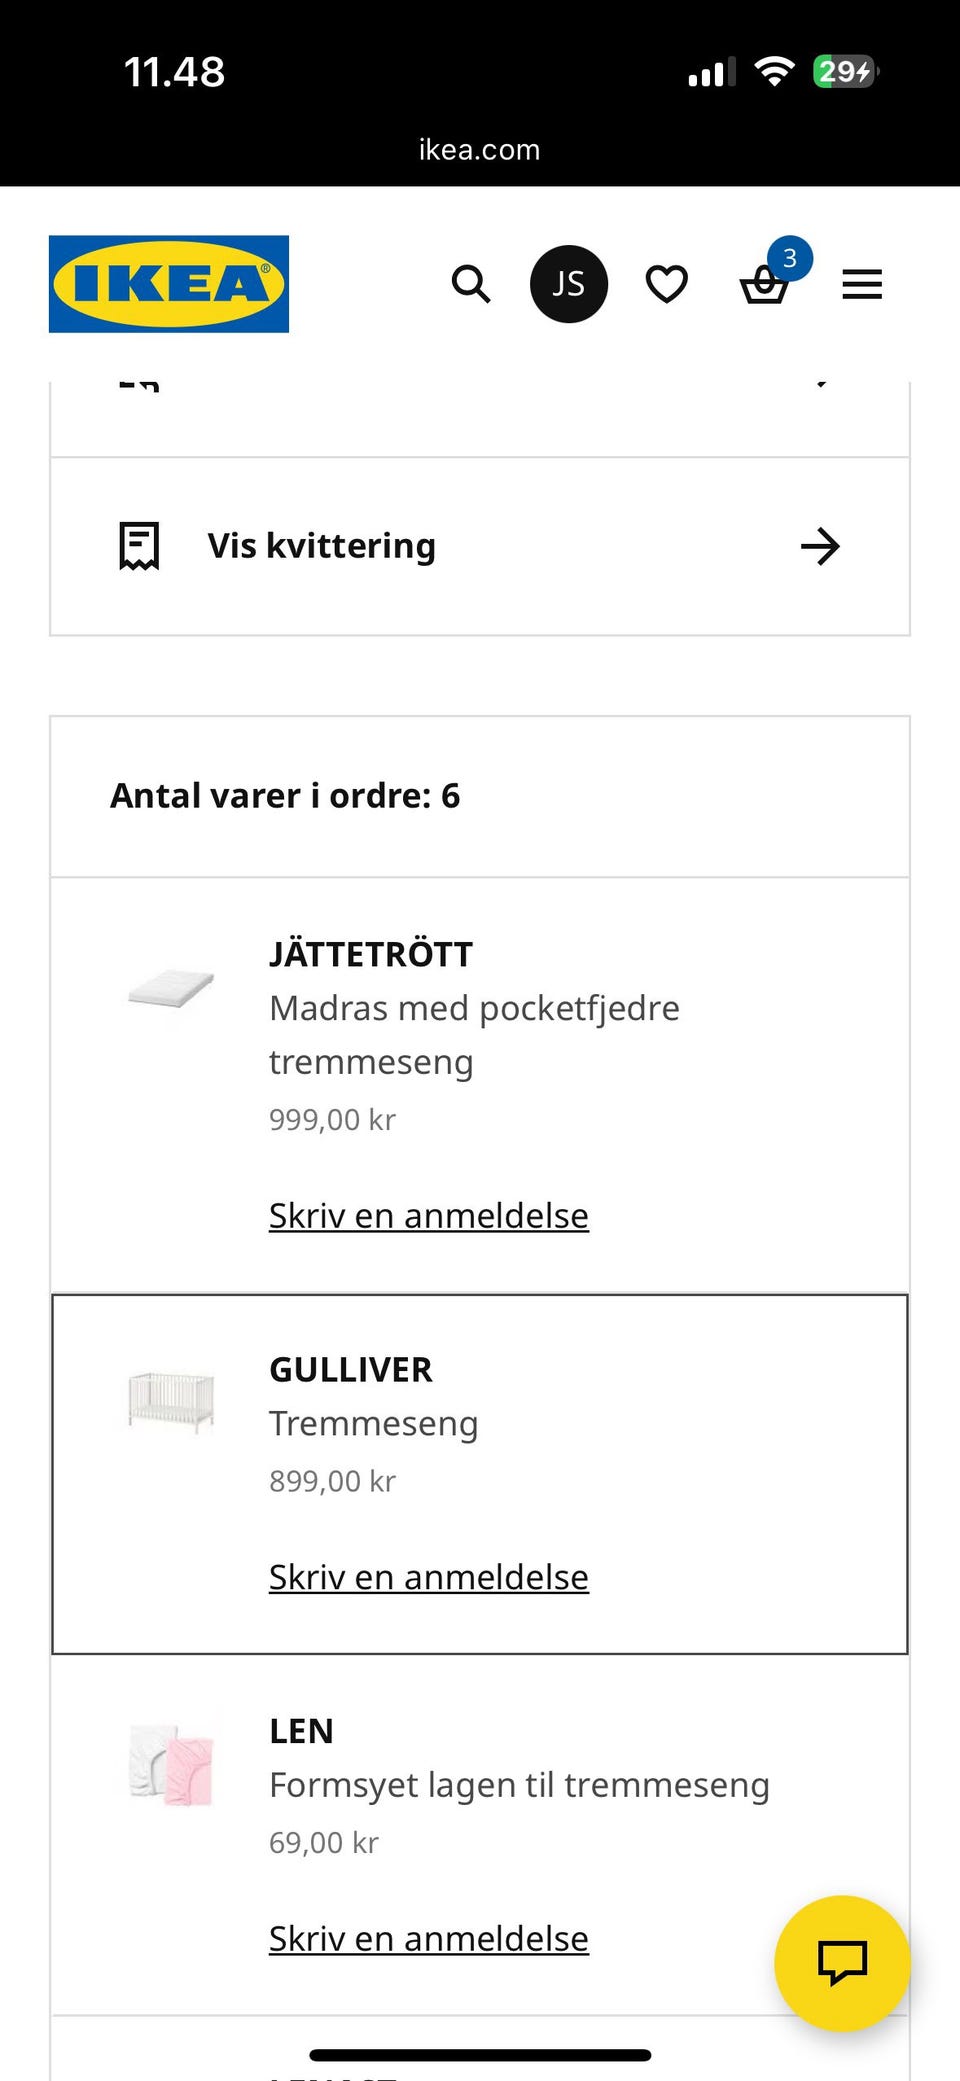Viewport: 960px width, 2081px height.
Task: Click the IKEA logo to go home
Action: pyautogui.click(x=167, y=283)
